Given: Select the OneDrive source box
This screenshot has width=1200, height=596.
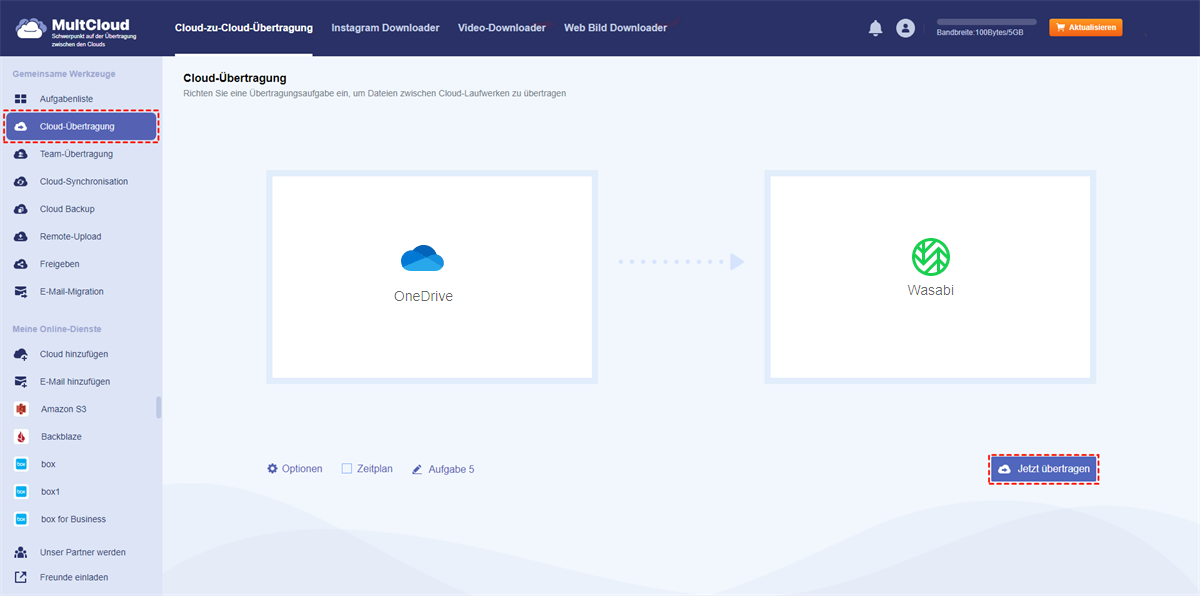Looking at the screenshot, I should 432,277.
